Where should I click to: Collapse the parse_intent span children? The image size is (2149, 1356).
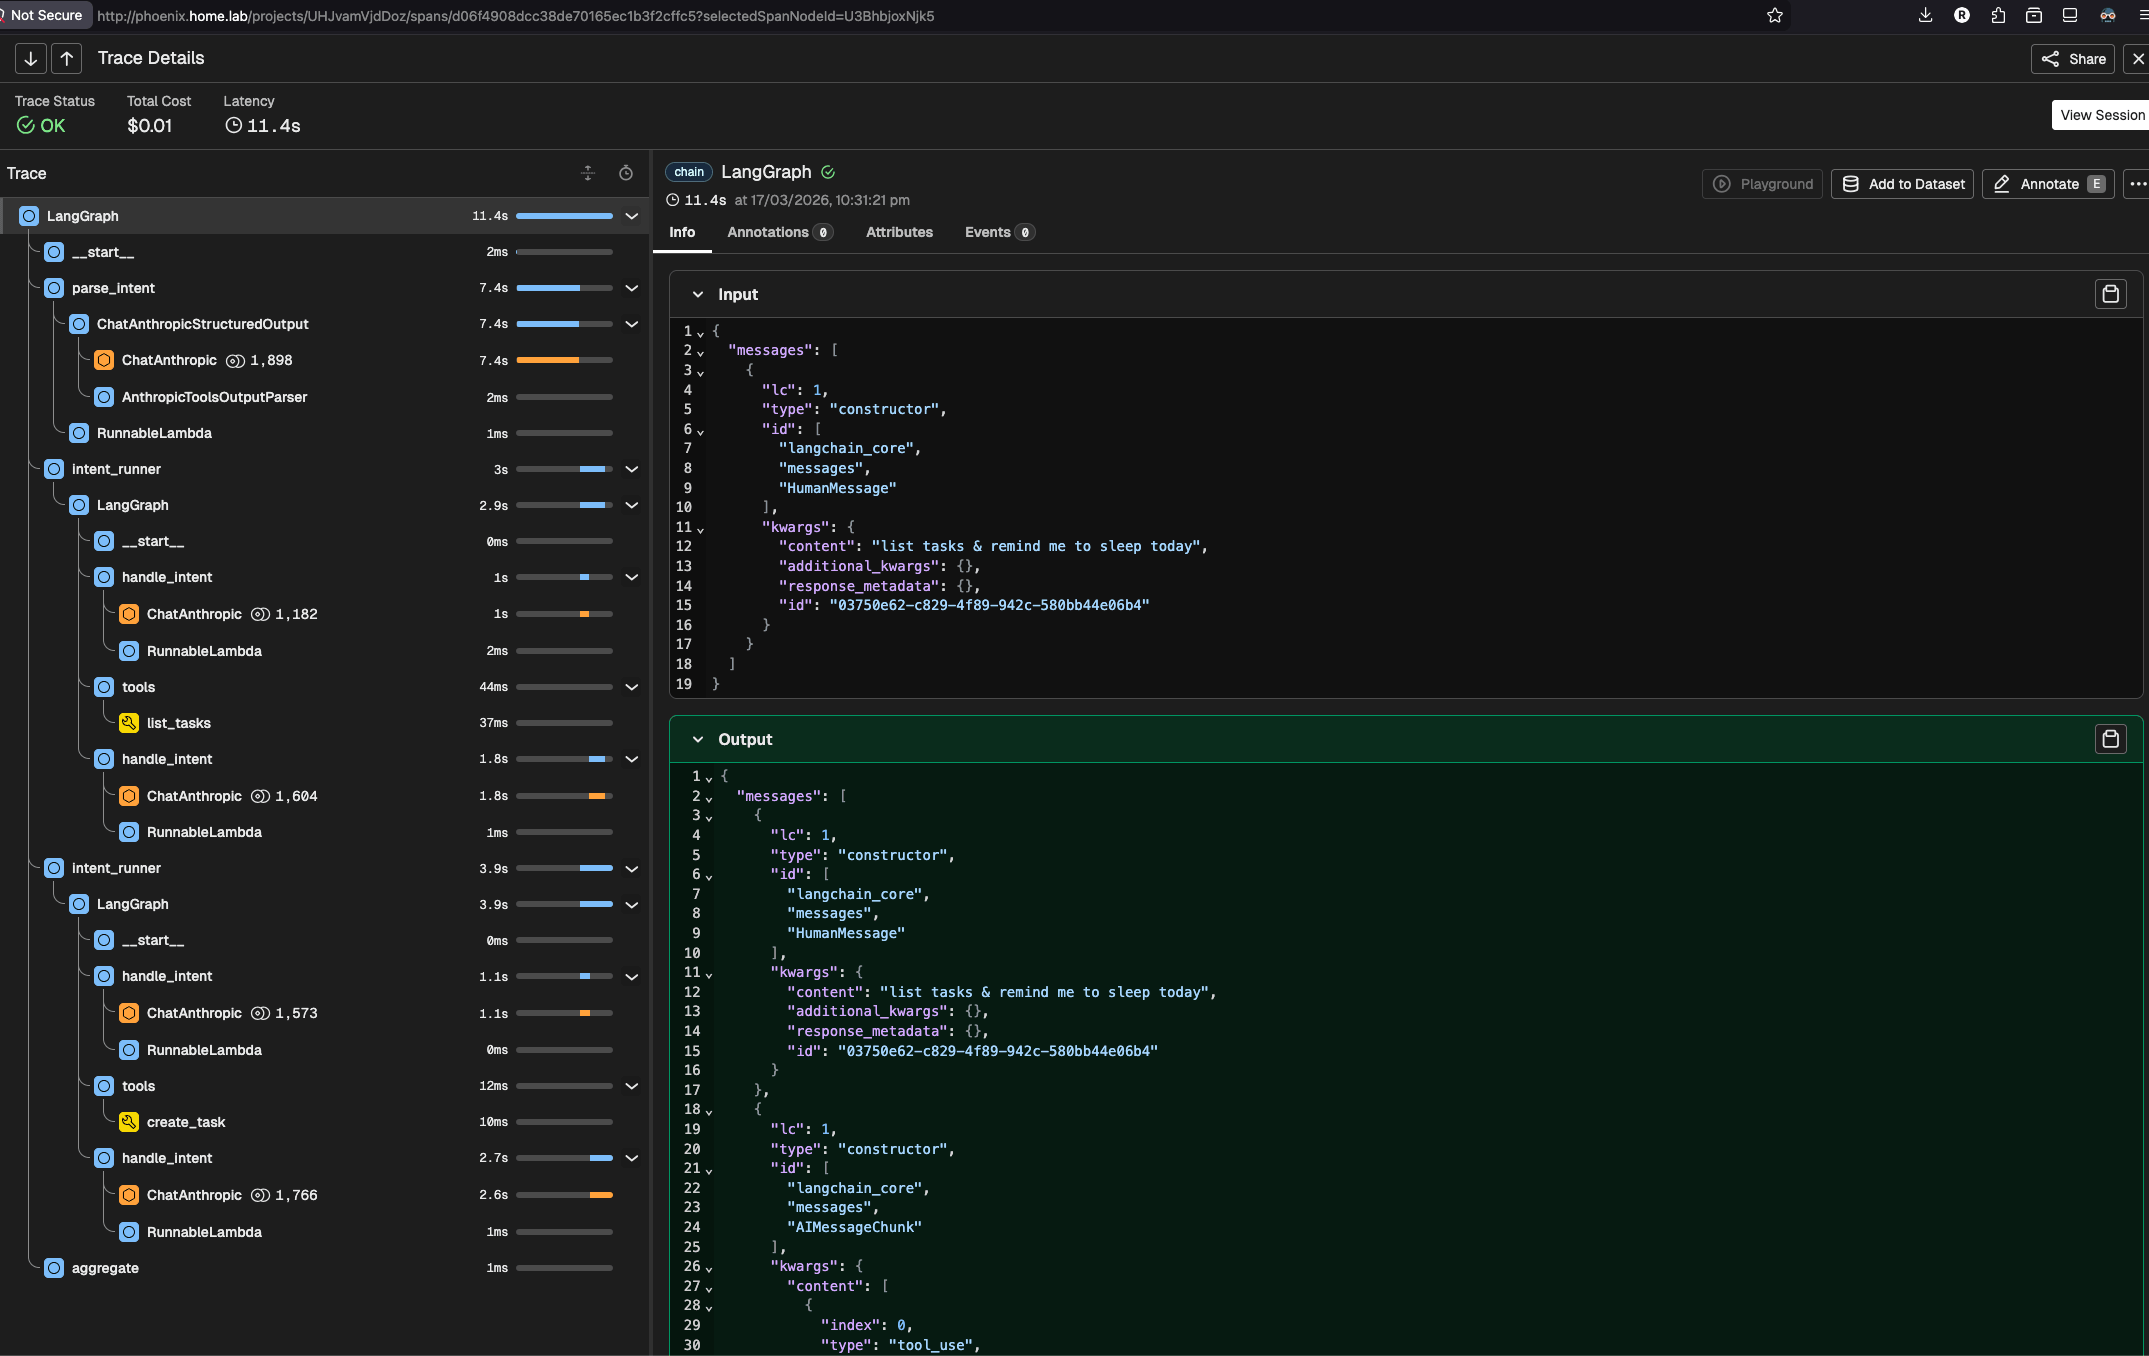point(631,288)
